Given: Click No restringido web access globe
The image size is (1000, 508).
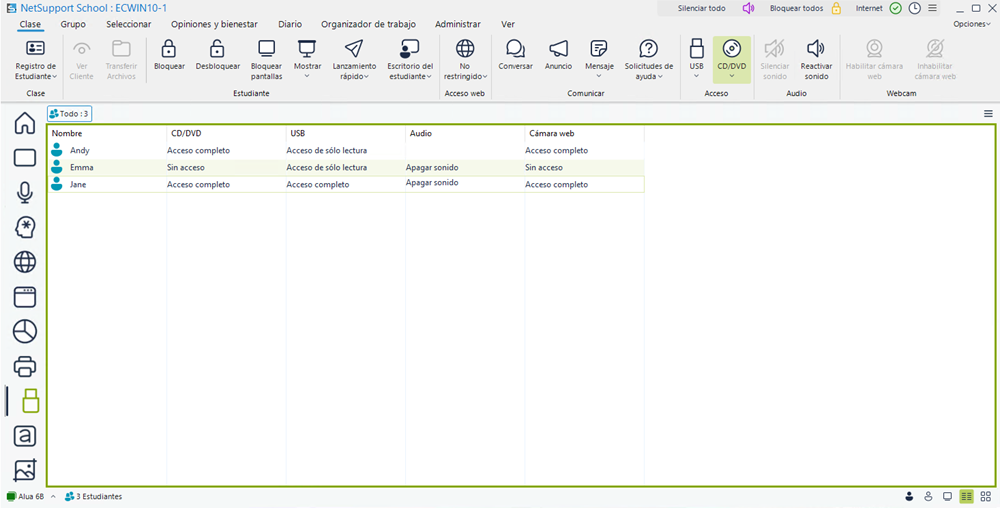Looking at the screenshot, I should (x=466, y=48).
